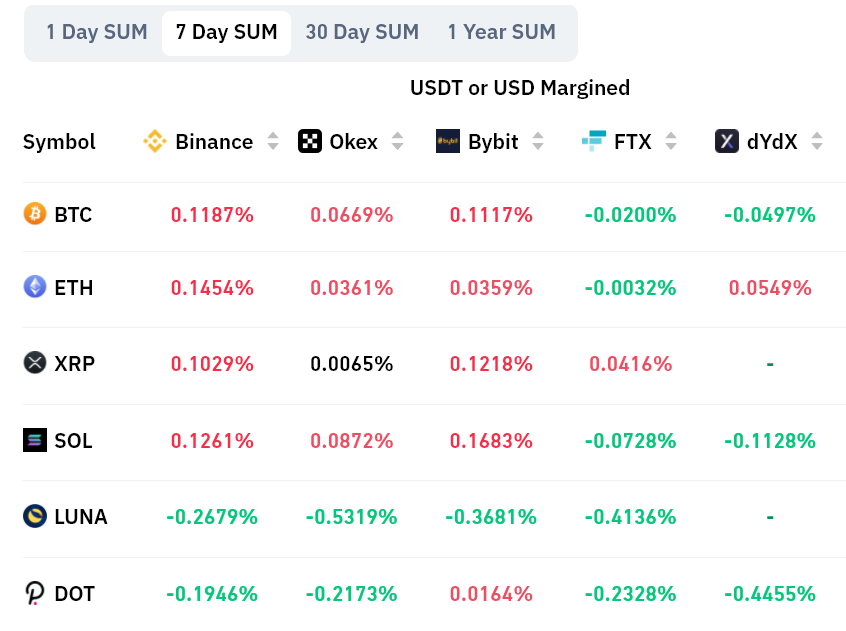The height and width of the screenshot is (631, 846).
Task: Sort by Okex column arrows
Action: 397,142
